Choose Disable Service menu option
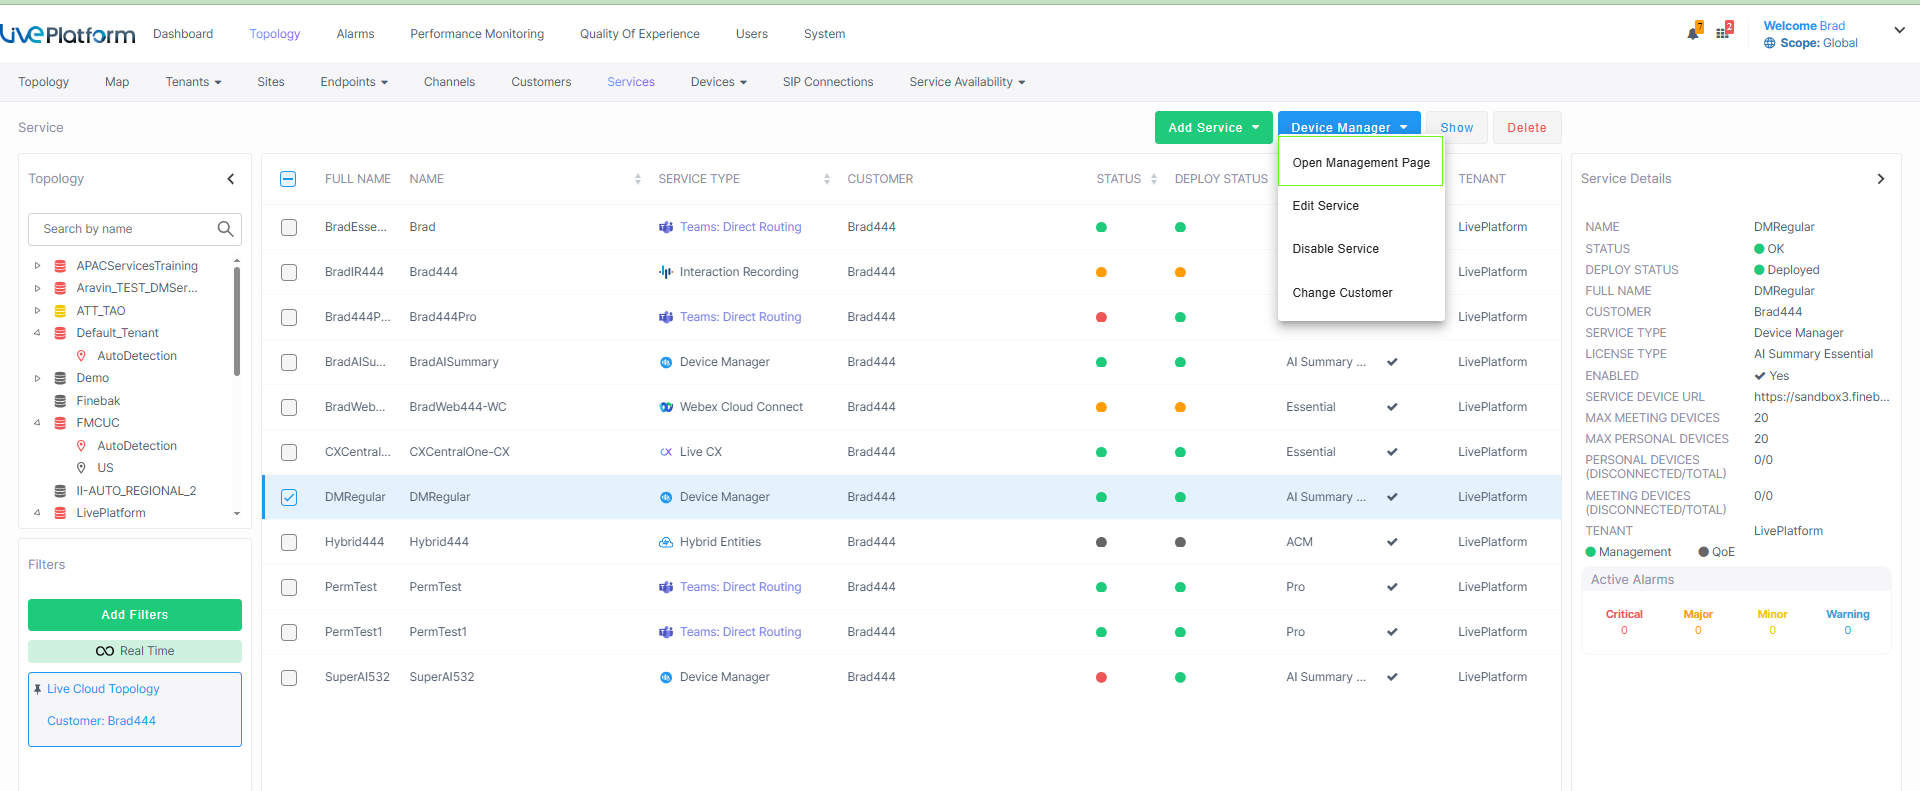 pyautogui.click(x=1335, y=249)
